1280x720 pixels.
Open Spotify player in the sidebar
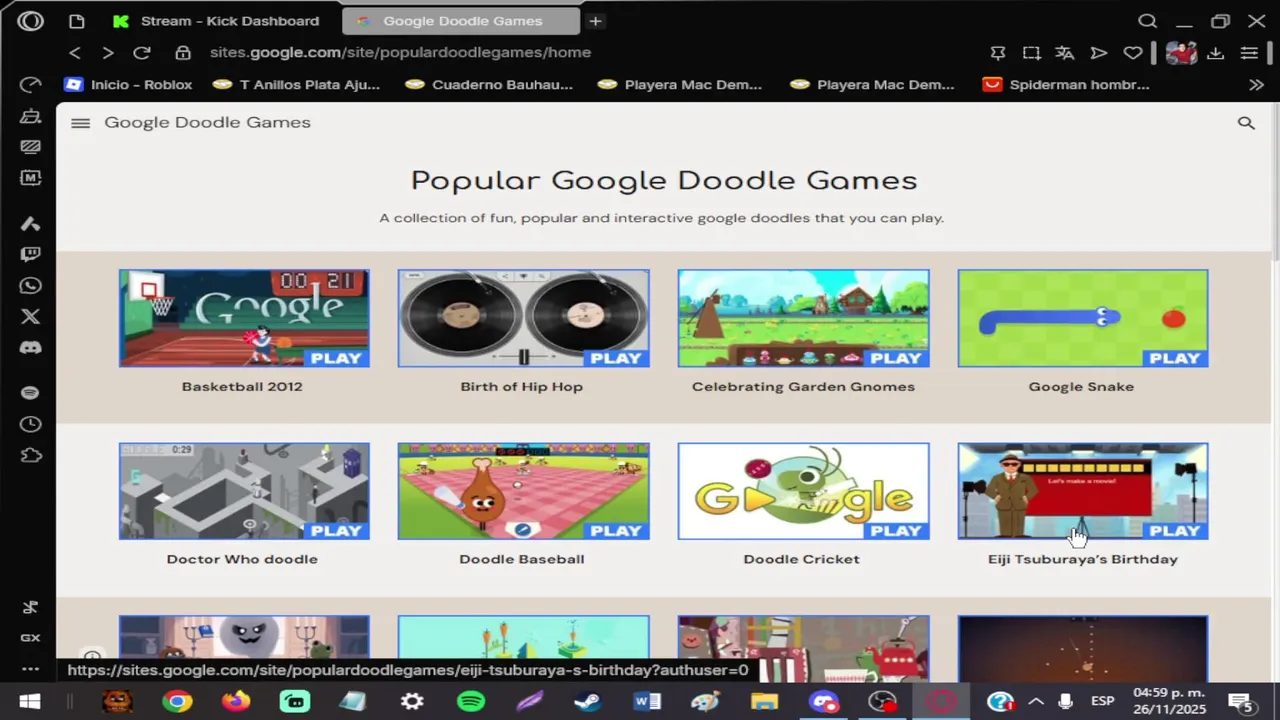tap(30, 393)
